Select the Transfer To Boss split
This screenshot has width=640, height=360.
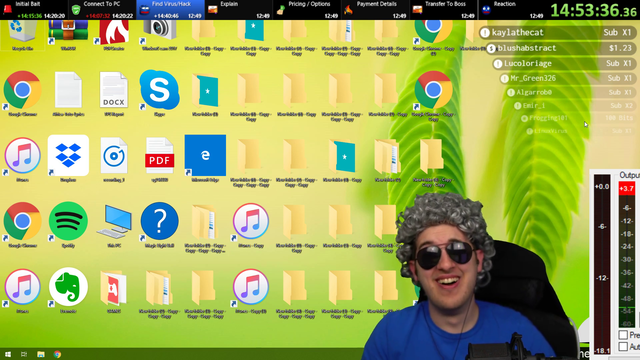pyautogui.click(x=443, y=10)
